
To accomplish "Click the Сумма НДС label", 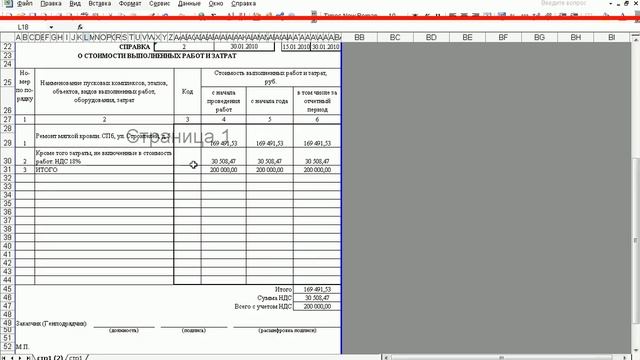I will 274,298.
